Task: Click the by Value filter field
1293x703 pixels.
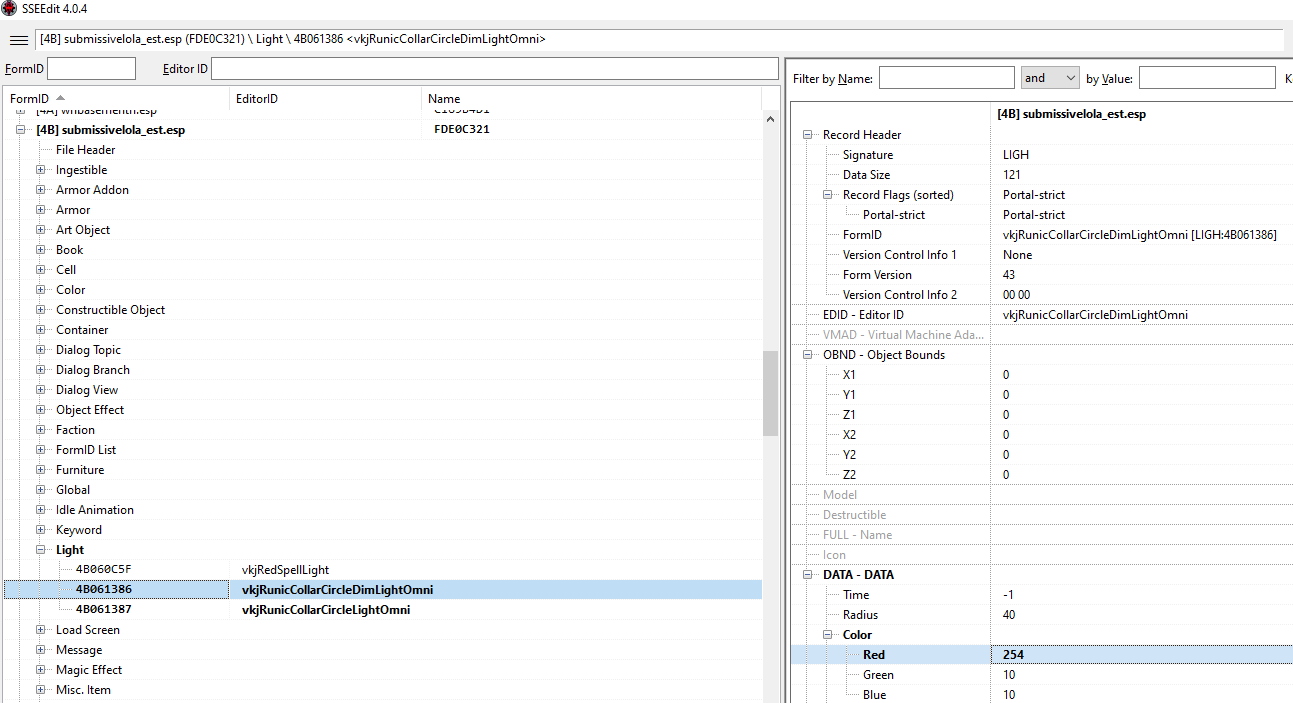Action: [x=1204, y=78]
